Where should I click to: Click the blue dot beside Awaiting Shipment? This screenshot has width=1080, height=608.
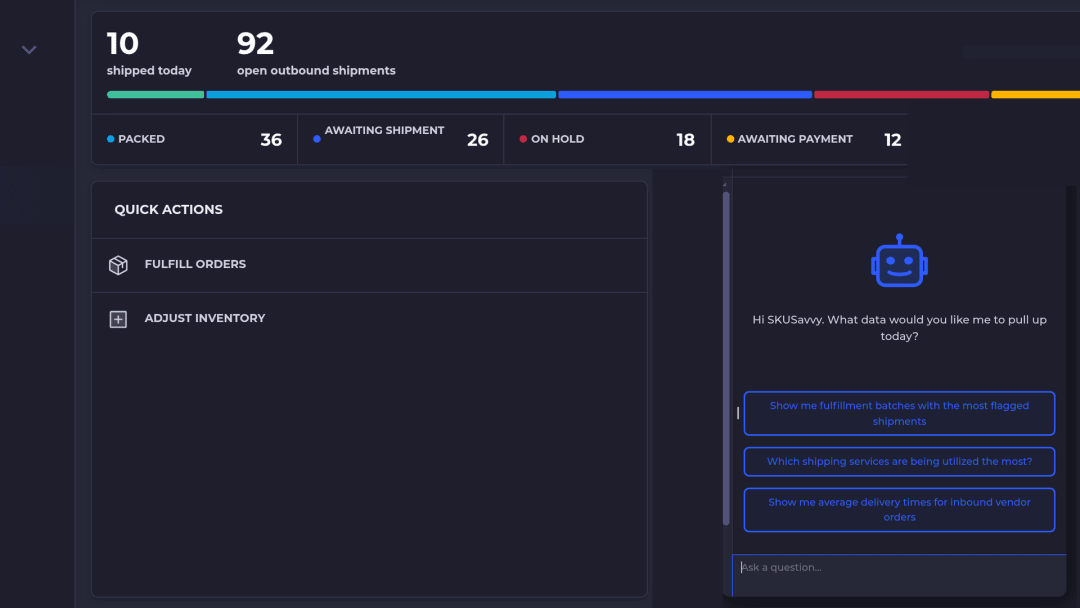click(317, 139)
